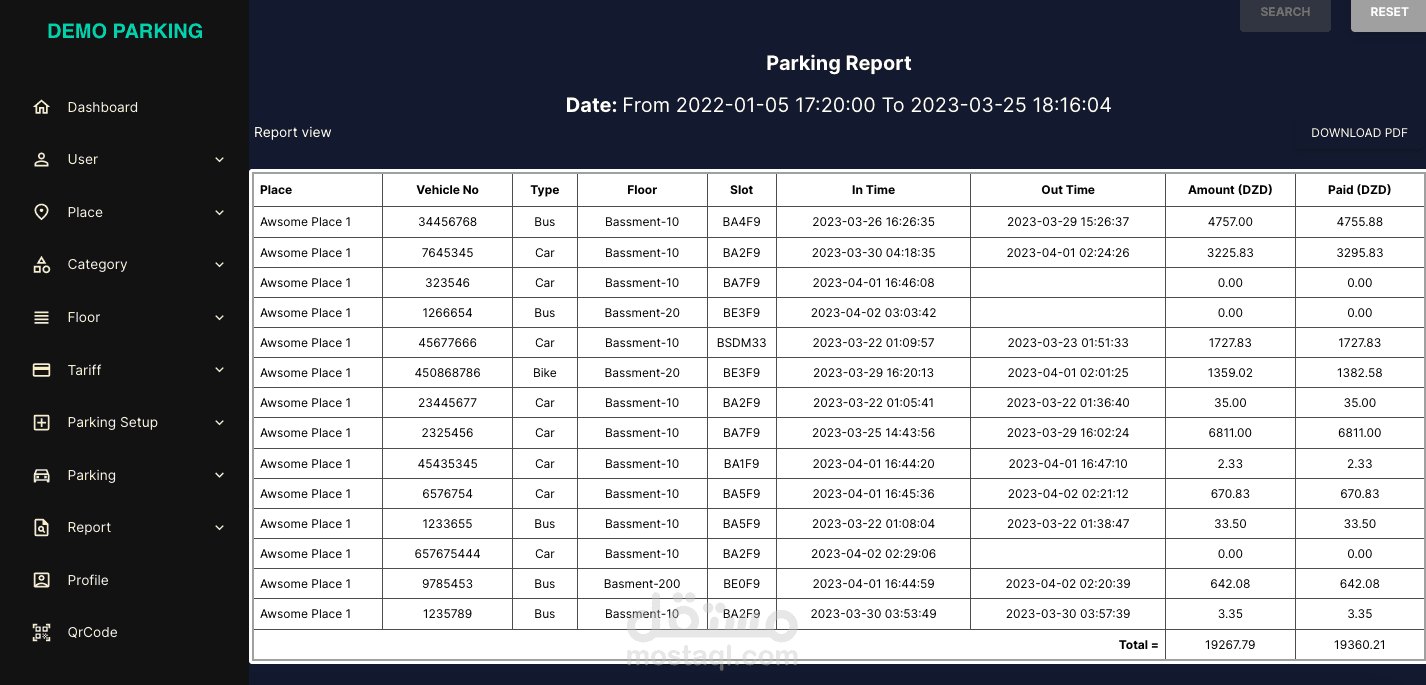Expand the Report section in sidebar
The image size is (1426, 685).
point(219,527)
